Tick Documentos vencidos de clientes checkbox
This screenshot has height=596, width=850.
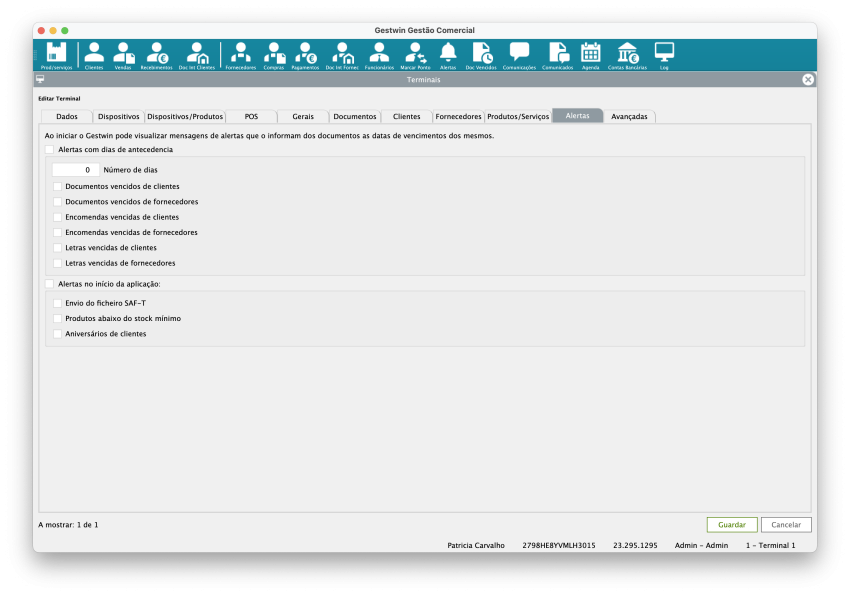(58, 186)
